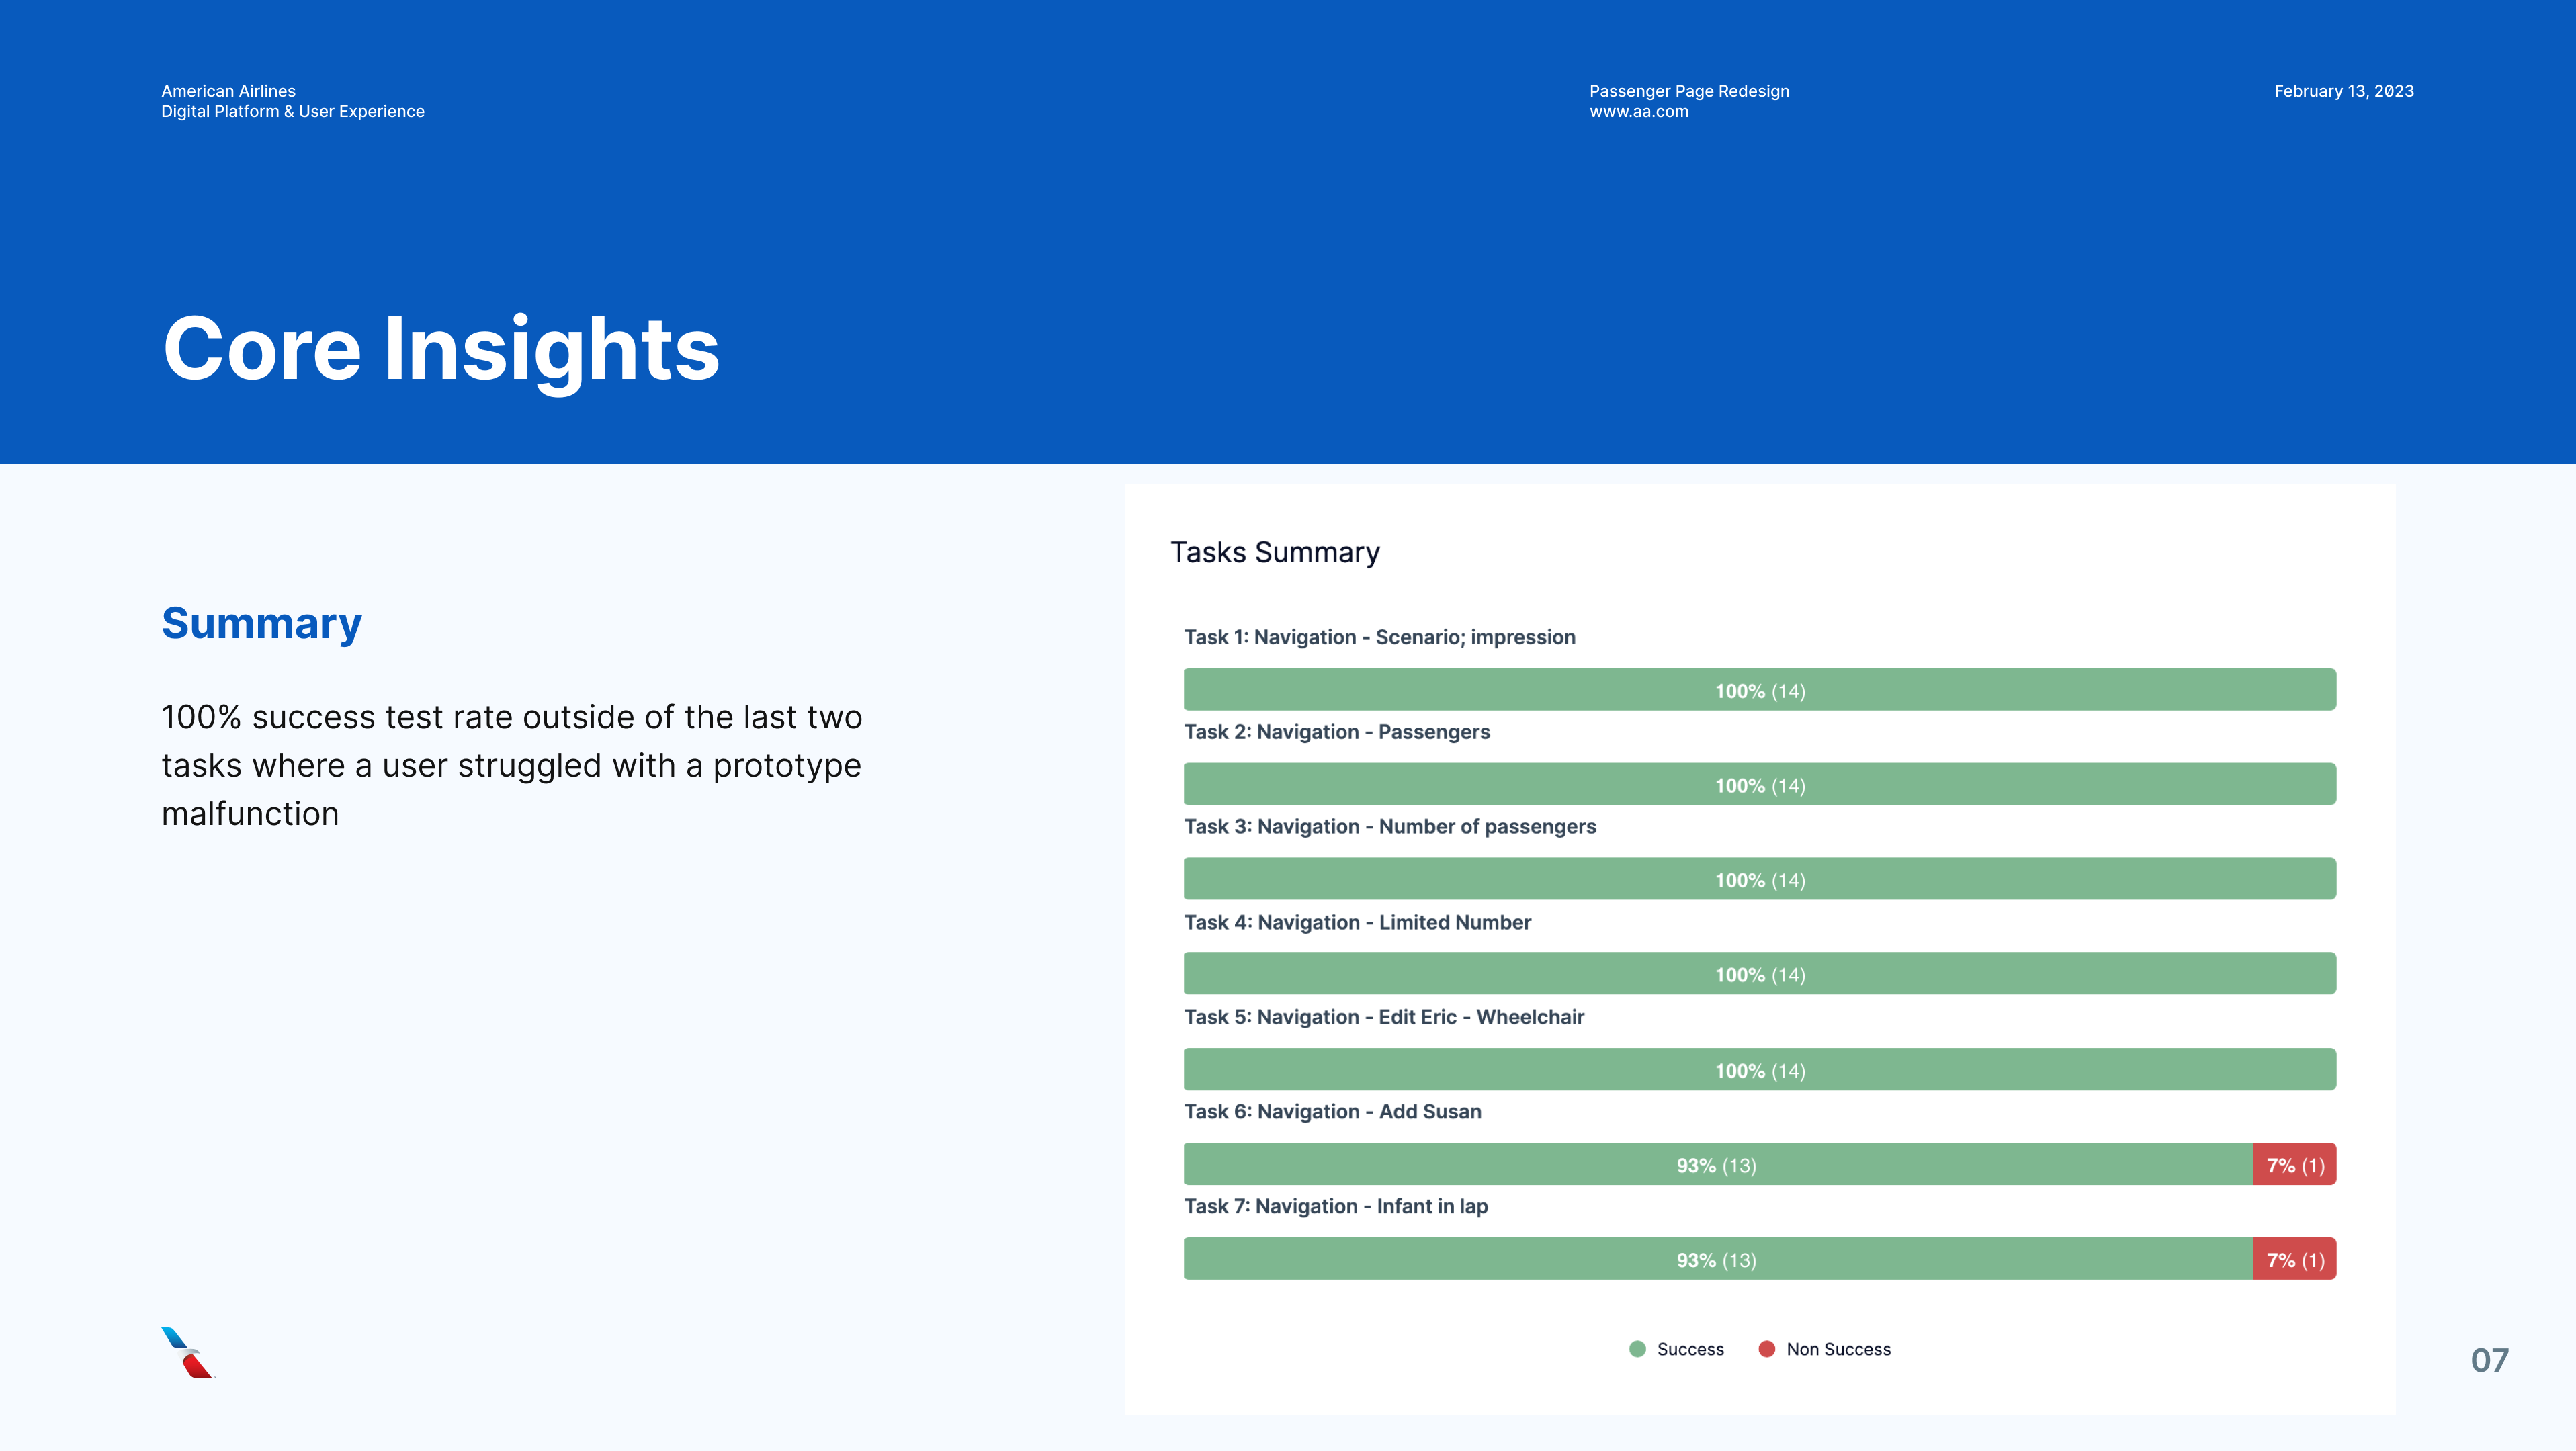Click the Task 6 red 7% segment
Viewport: 2576px width, 1451px height.
tap(2294, 1165)
